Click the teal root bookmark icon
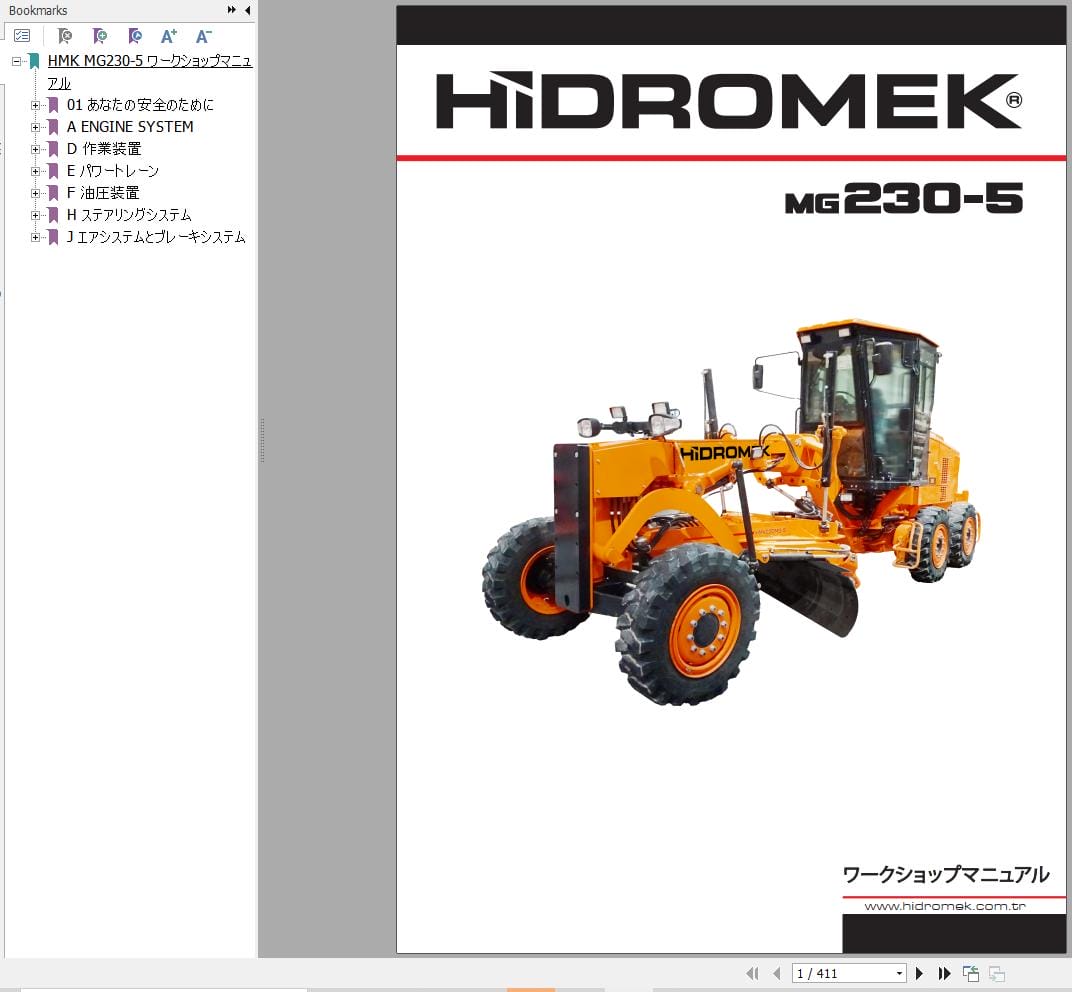The image size is (1072, 992). click(34, 61)
